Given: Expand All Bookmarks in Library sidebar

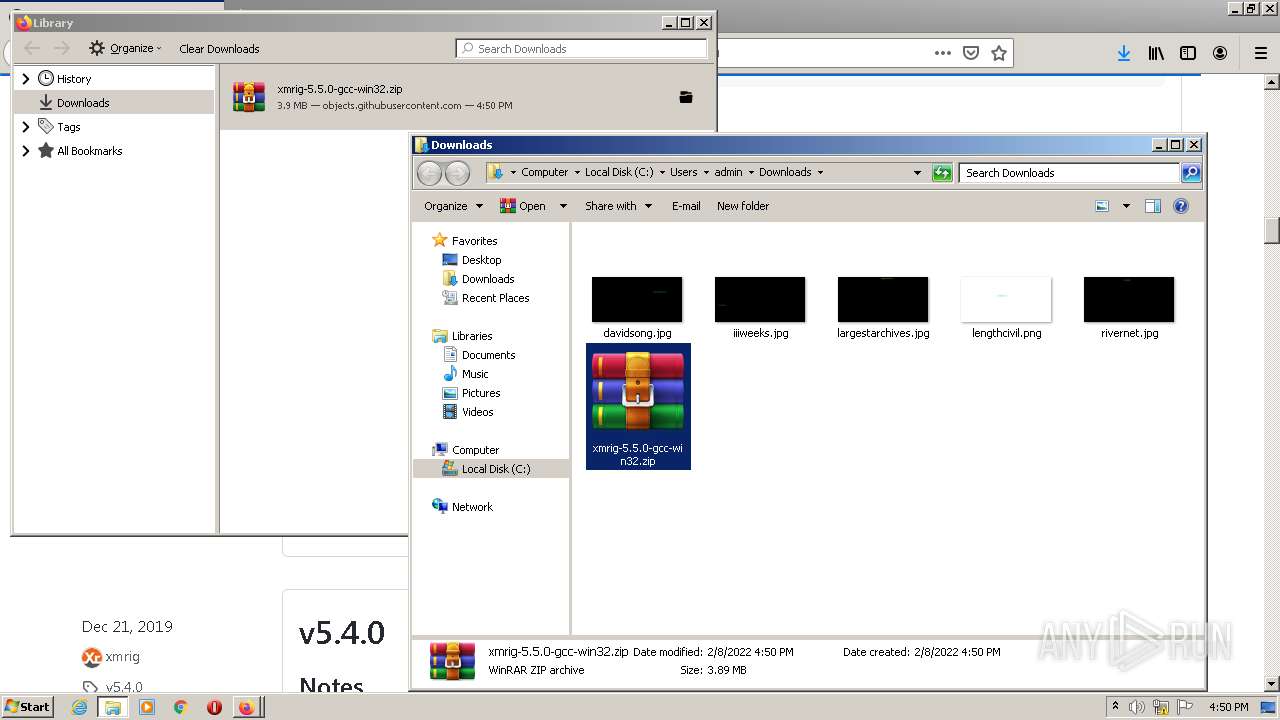Looking at the screenshot, I should pos(26,151).
